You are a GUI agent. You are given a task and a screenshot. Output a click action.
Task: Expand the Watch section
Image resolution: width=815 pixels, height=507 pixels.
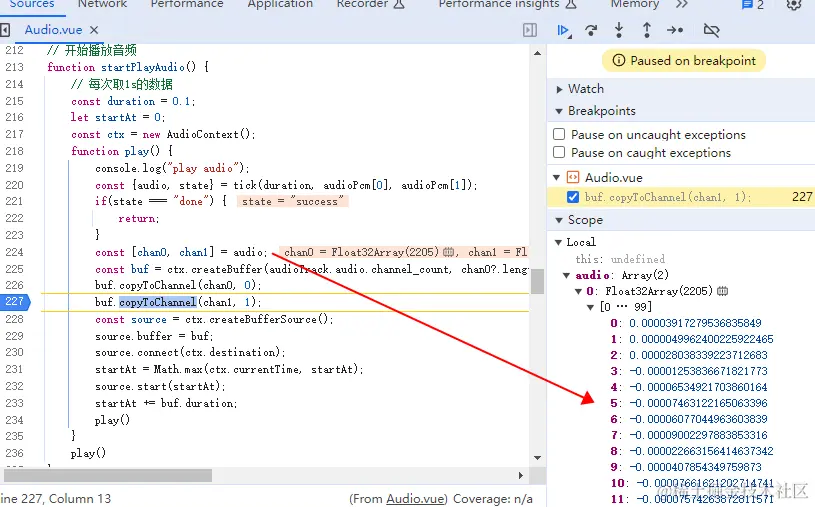pyautogui.click(x=559, y=89)
